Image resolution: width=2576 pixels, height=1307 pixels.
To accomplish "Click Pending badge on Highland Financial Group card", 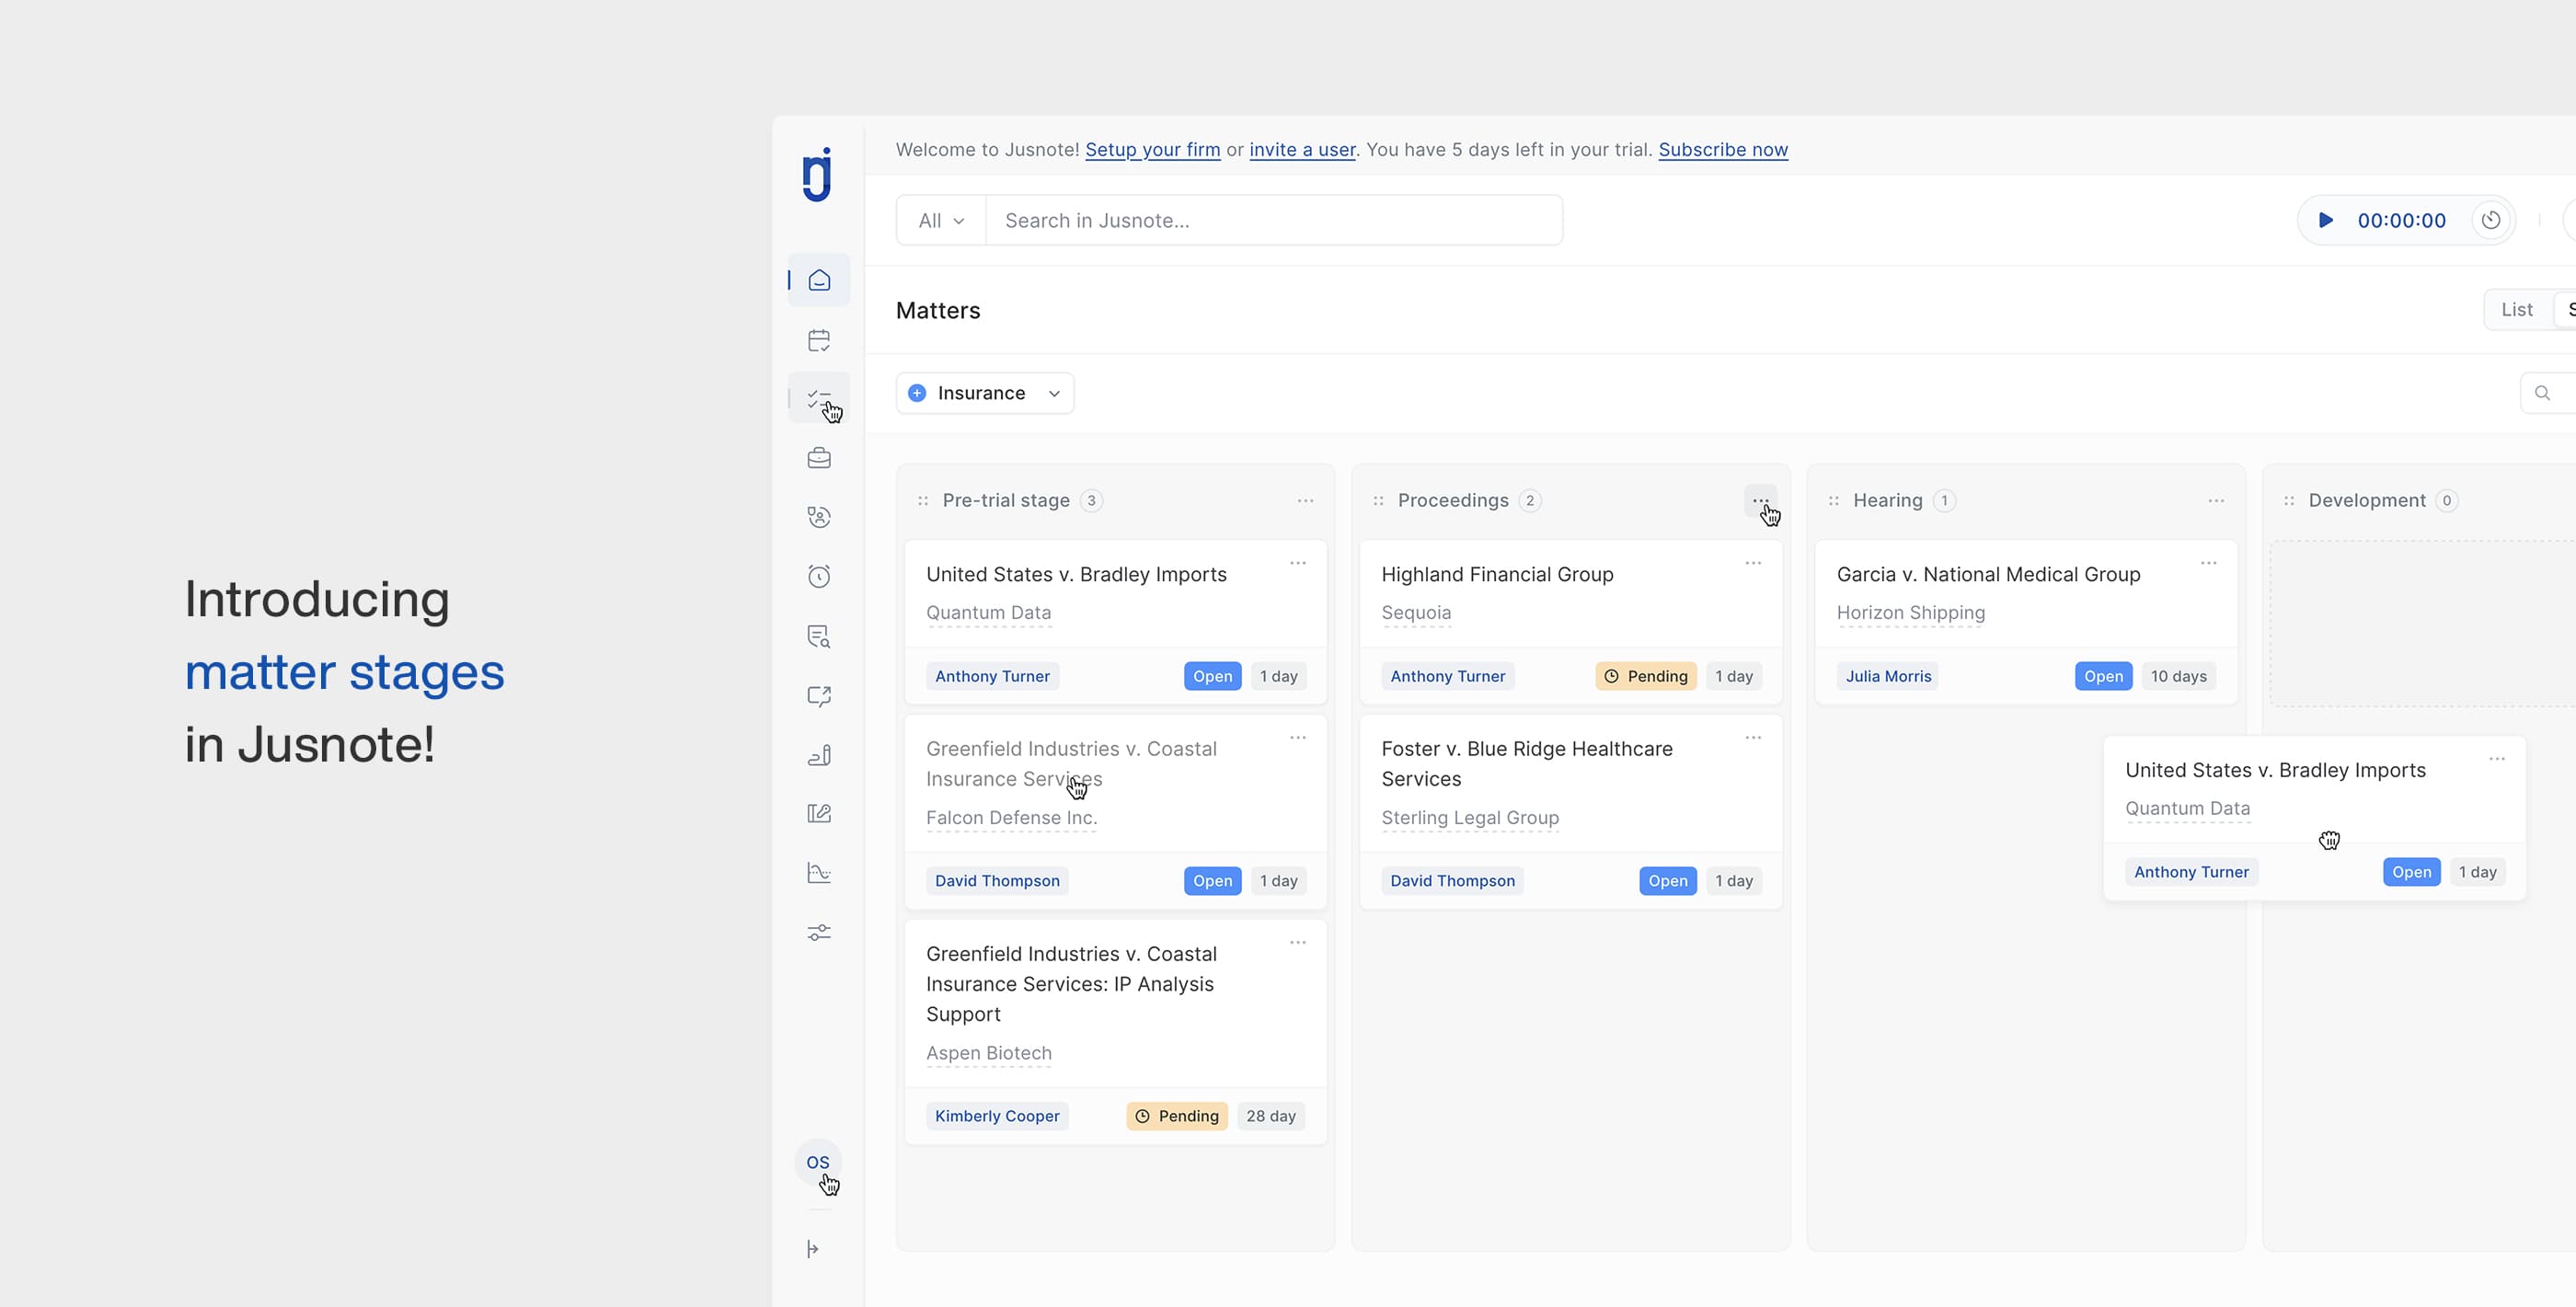I will pyautogui.click(x=1645, y=676).
